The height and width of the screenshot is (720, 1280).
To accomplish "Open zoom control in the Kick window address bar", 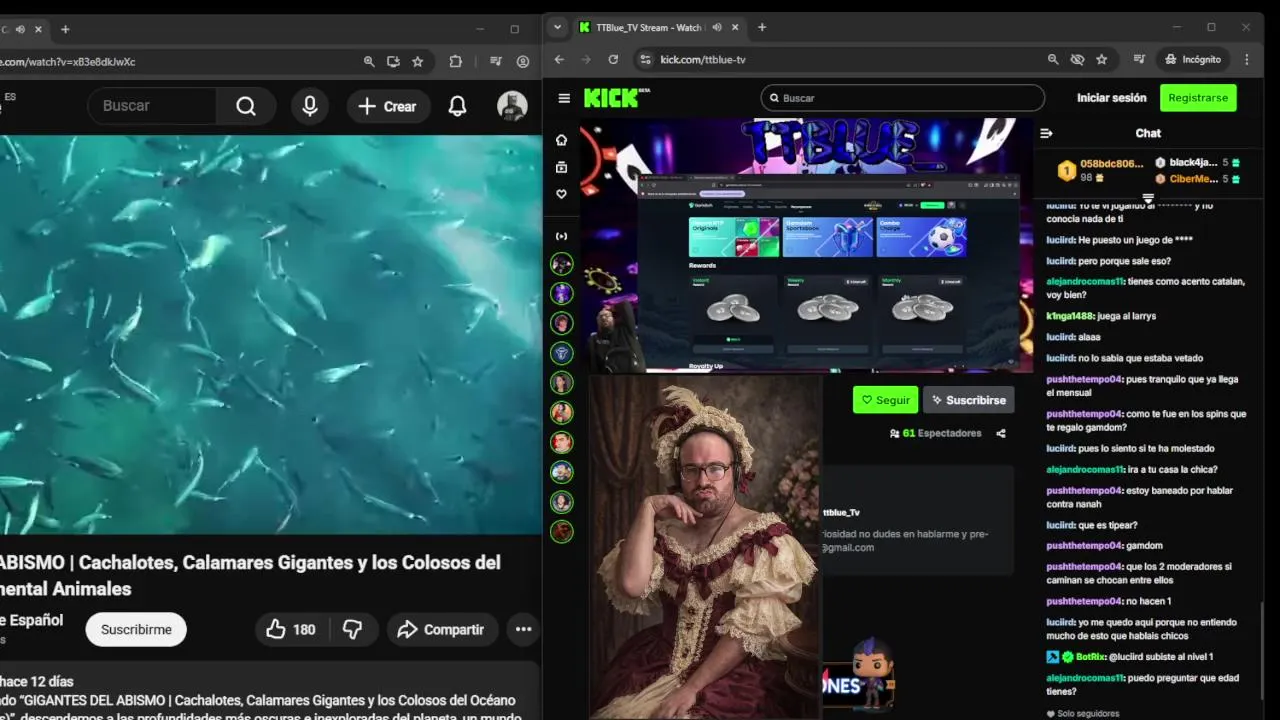I will 1053,59.
